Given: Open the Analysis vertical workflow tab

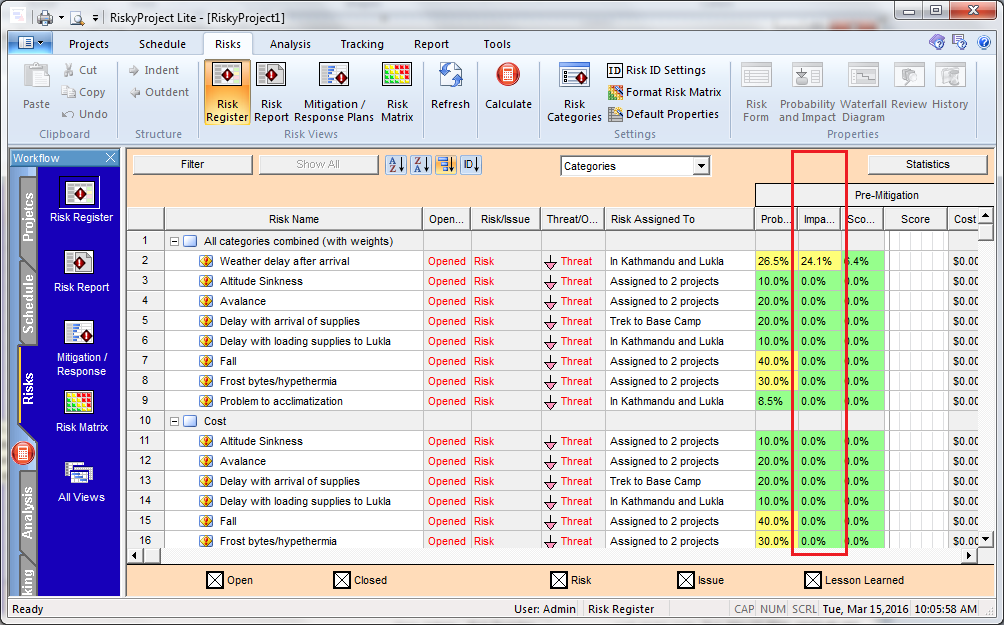Looking at the screenshot, I should (28, 512).
